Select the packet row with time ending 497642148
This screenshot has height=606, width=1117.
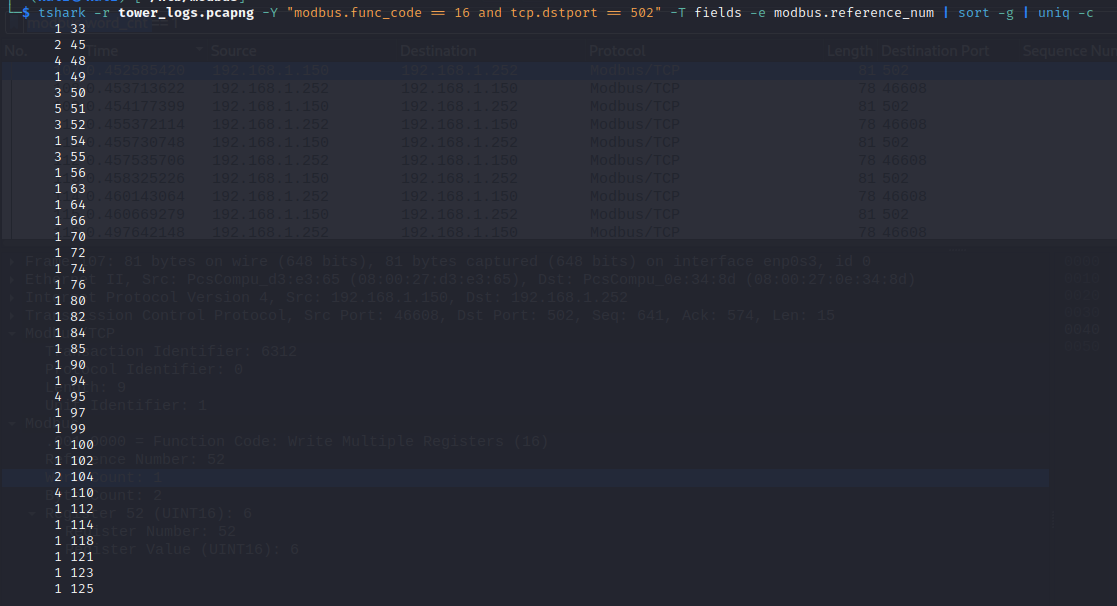[500, 233]
